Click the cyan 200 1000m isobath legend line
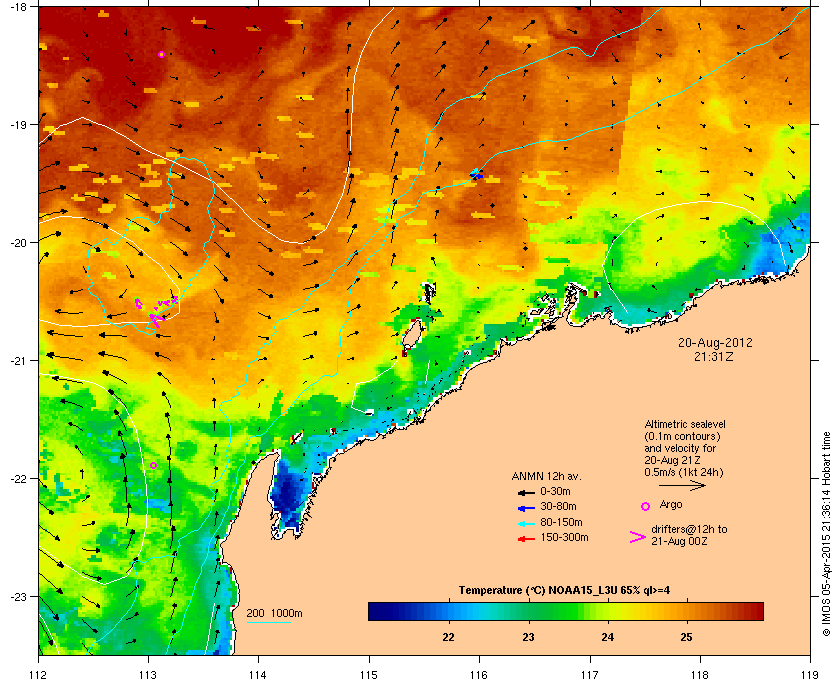Viewport: 840px width, 680px height. click(x=268, y=622)
